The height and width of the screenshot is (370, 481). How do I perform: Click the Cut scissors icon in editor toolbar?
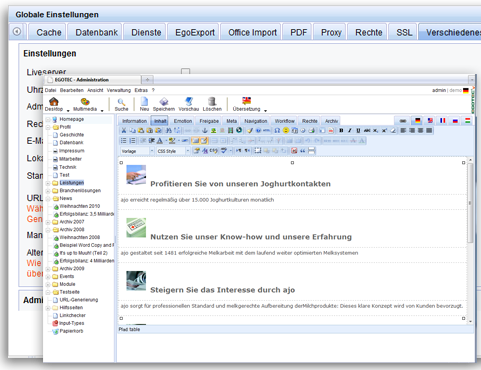pos(124,130)
